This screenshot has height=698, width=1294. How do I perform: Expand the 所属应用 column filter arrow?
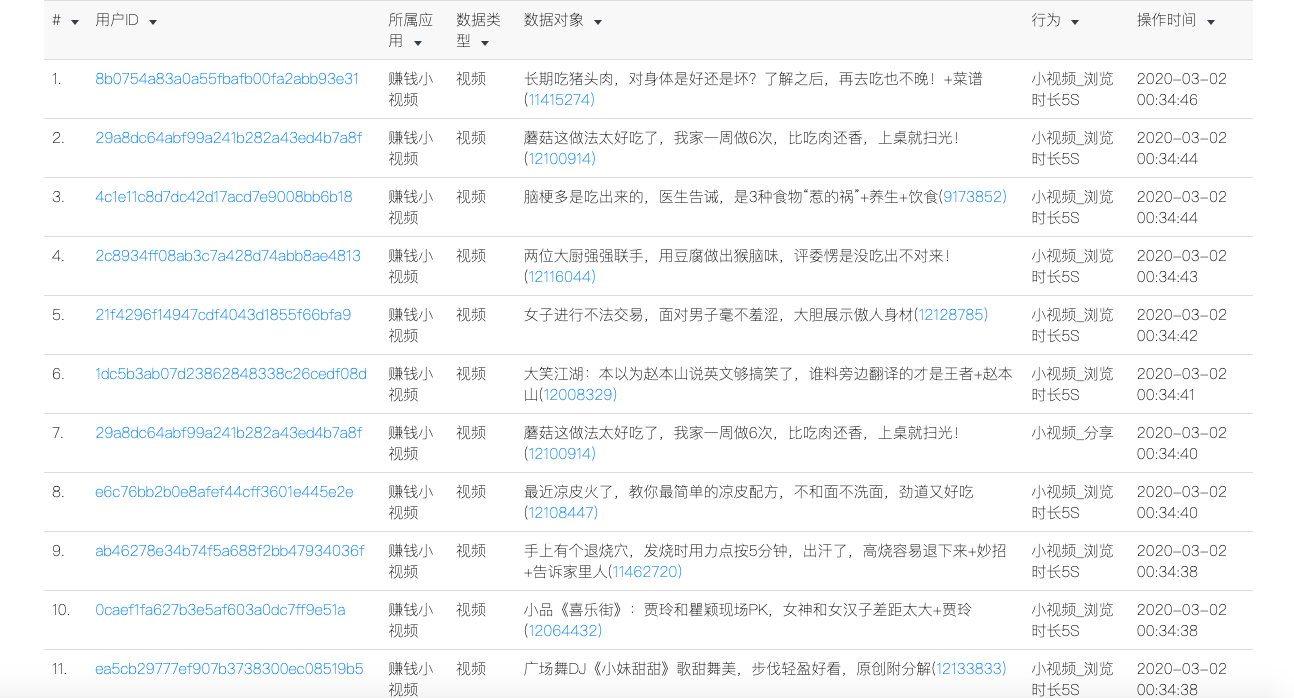(x=418, y=43)
